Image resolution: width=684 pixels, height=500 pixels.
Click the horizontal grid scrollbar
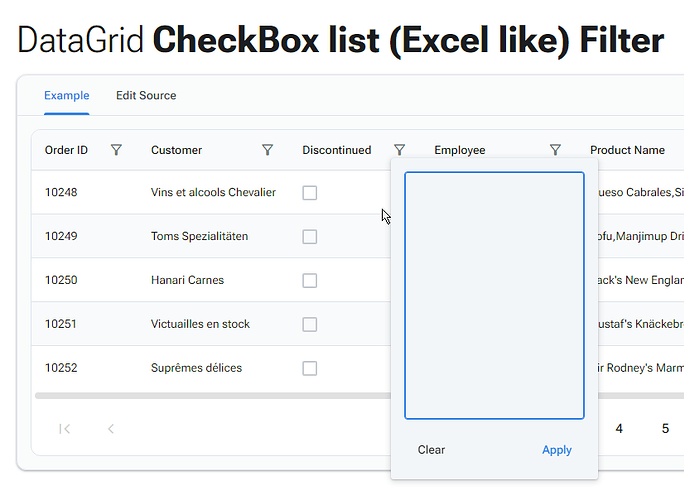pos(212,396)
